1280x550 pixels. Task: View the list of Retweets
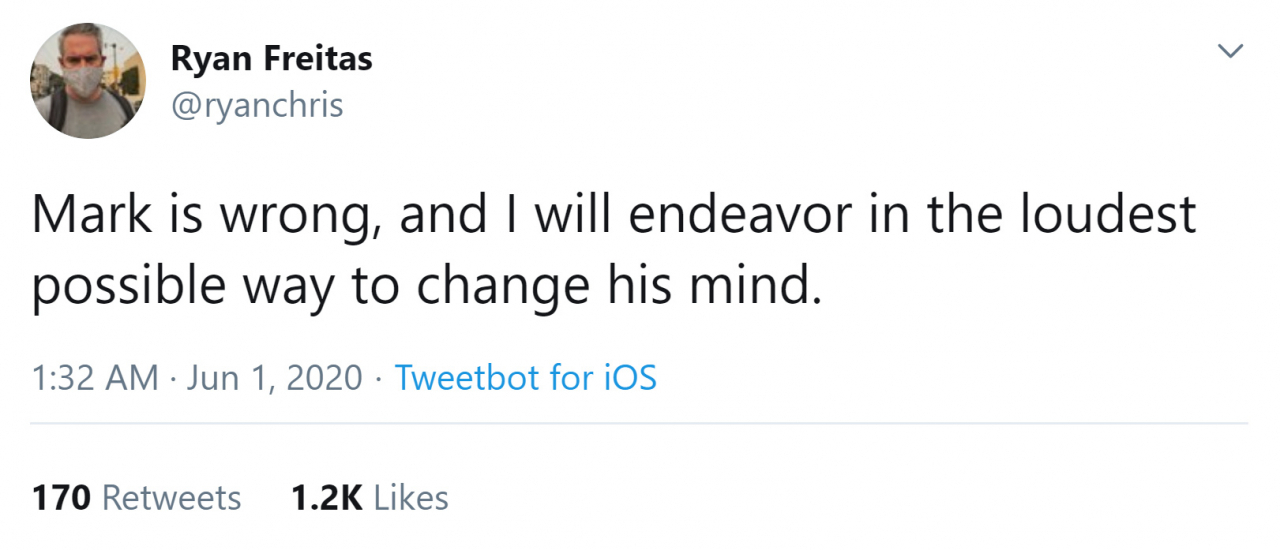pyautogui.click(x=172, y=497)
